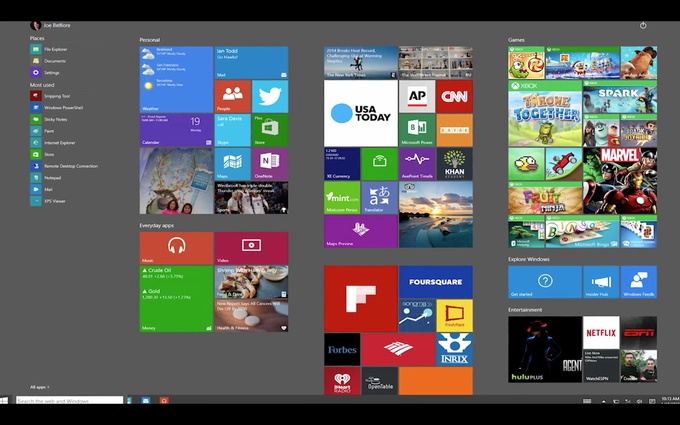
Task: Click the power button
Action: pos(643,25)
